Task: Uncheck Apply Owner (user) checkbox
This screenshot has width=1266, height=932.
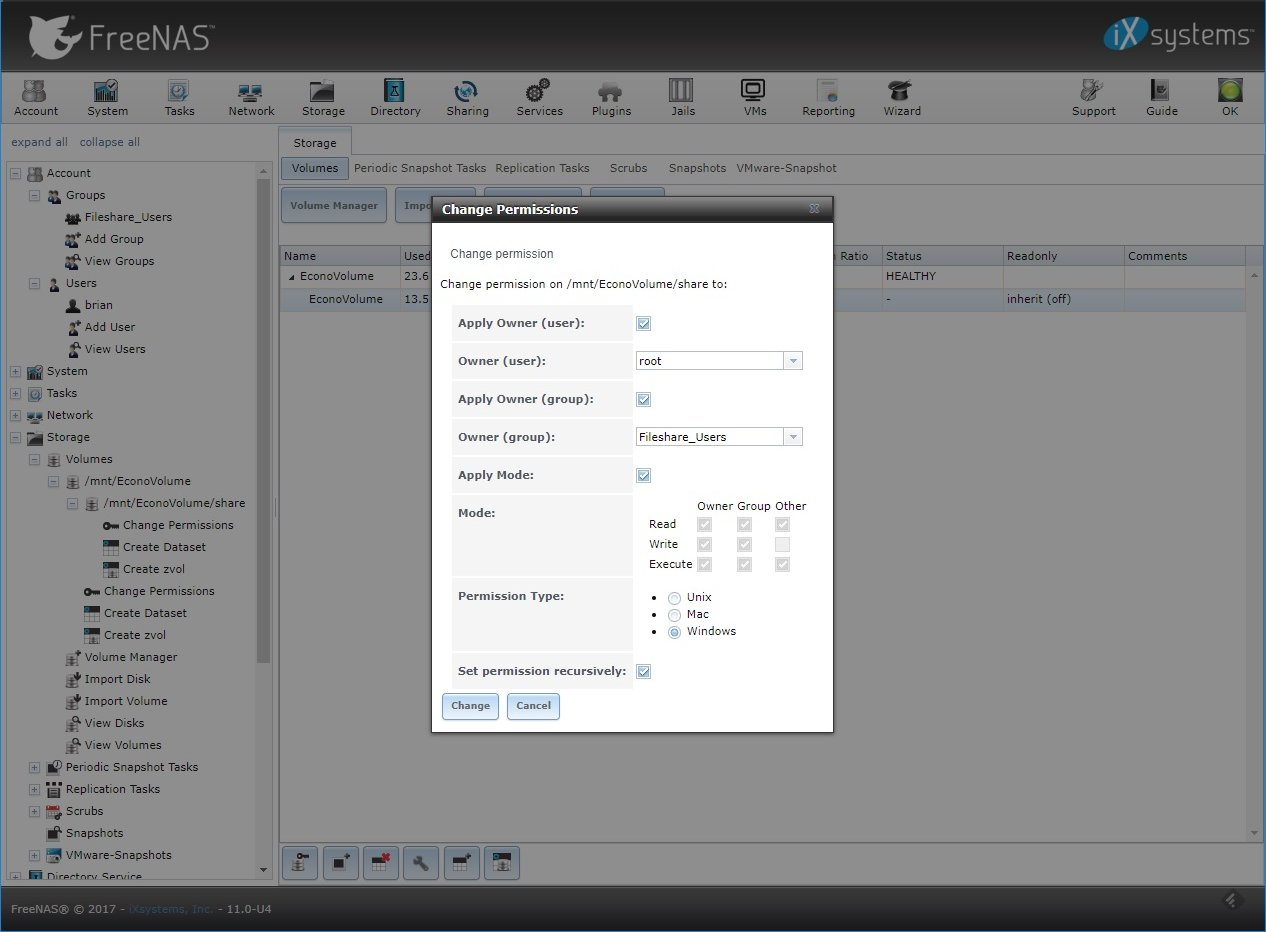Action: click(644, 324)
